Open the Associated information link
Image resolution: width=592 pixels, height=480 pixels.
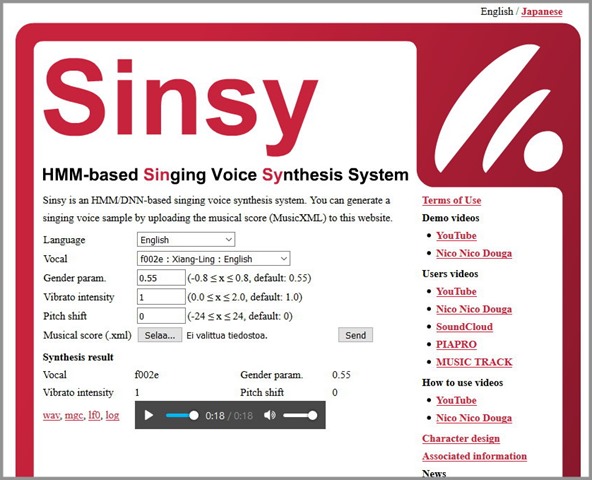click(474, 456)
